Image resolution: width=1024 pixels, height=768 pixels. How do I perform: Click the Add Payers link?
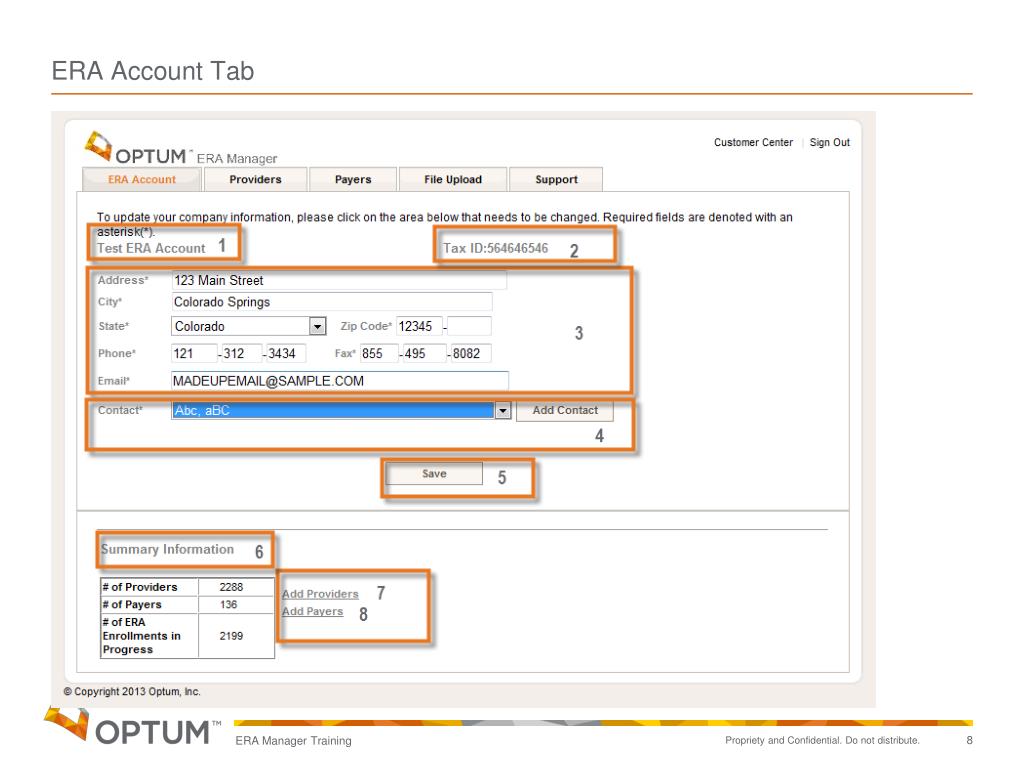(x=312, y=611)
